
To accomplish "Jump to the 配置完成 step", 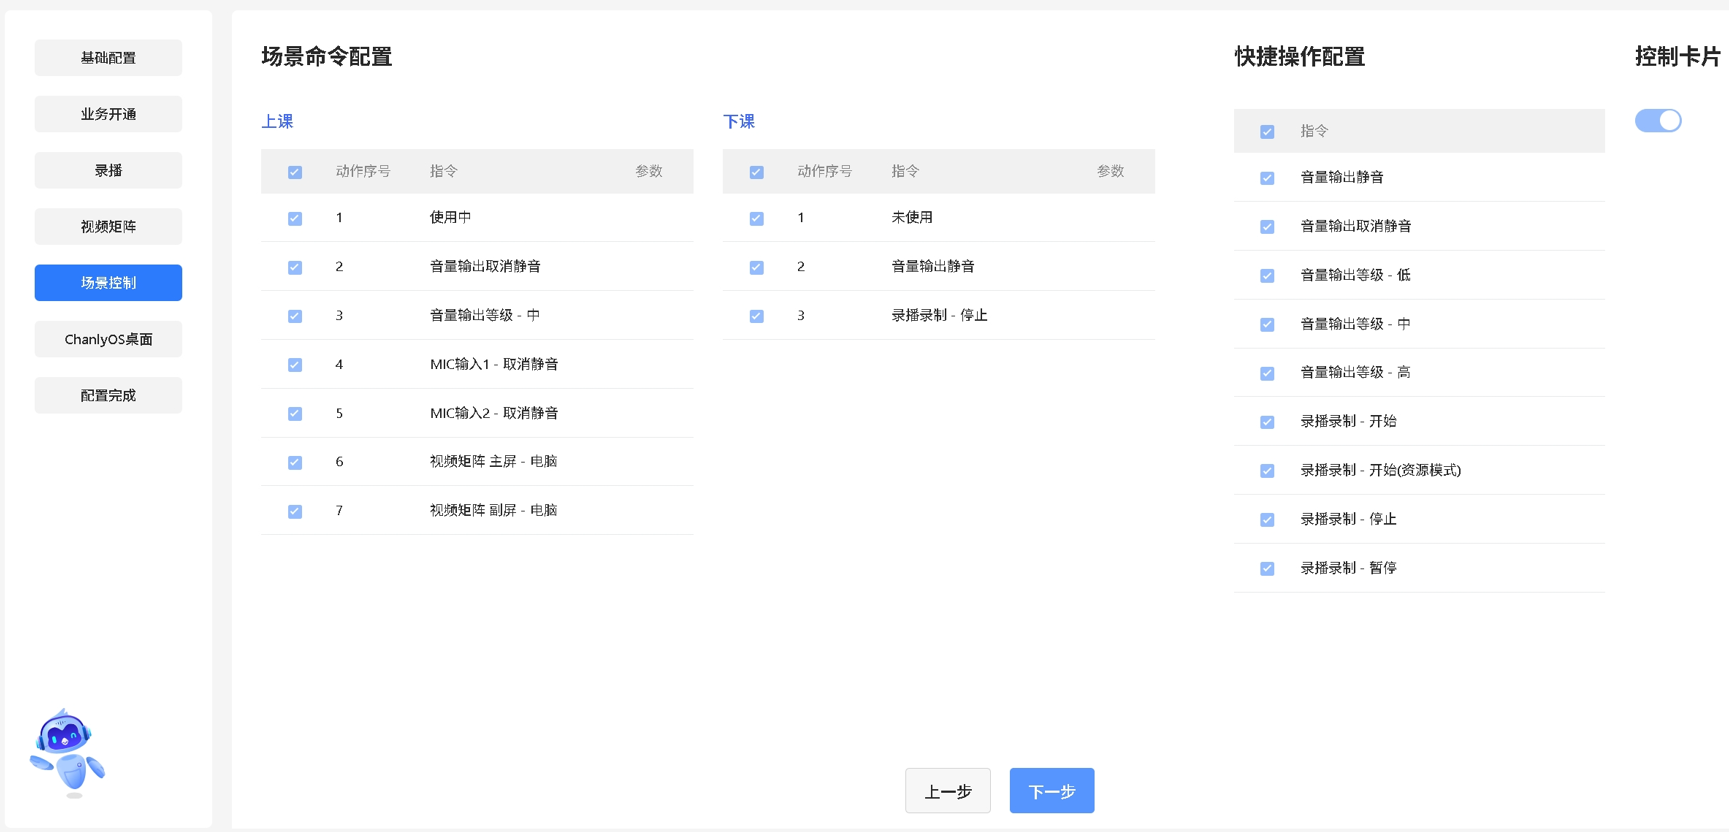I will (108, 396).
